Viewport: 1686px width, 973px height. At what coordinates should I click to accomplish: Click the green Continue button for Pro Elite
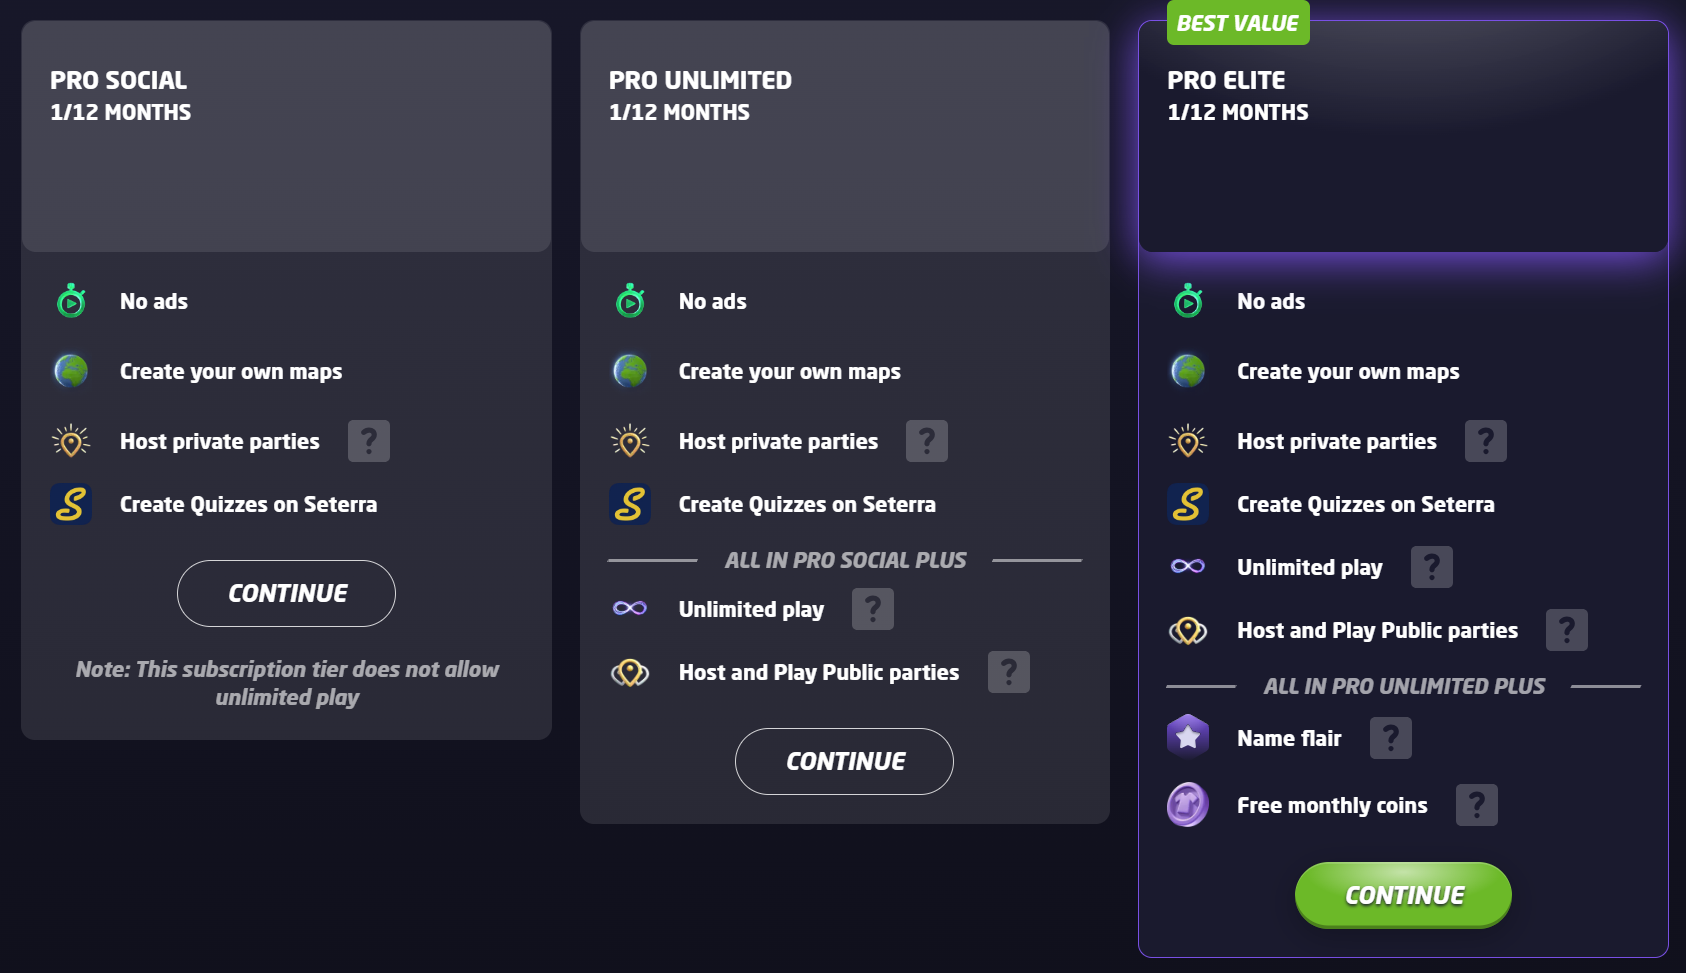point(1403,895)
